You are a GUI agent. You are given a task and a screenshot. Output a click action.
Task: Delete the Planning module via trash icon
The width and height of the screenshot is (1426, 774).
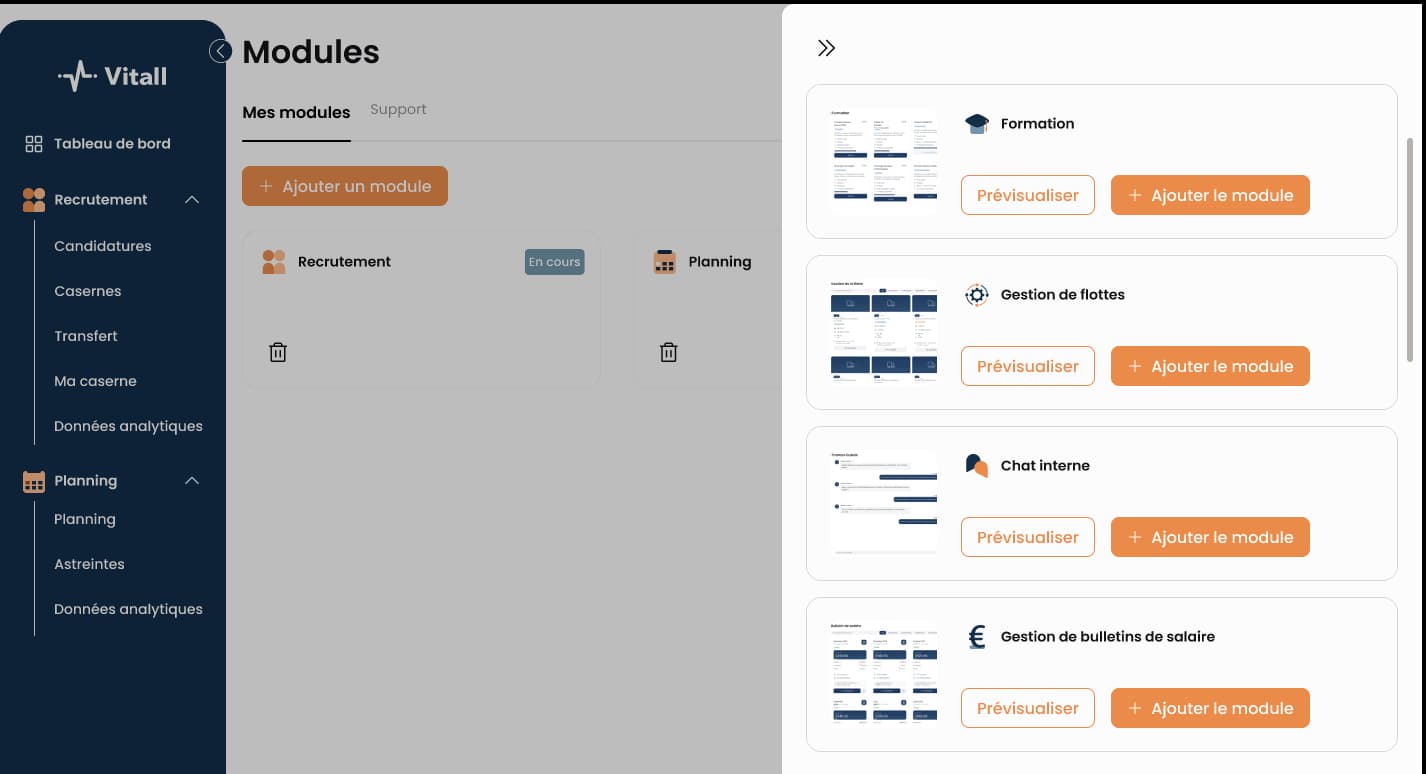(x=669, y=352)
